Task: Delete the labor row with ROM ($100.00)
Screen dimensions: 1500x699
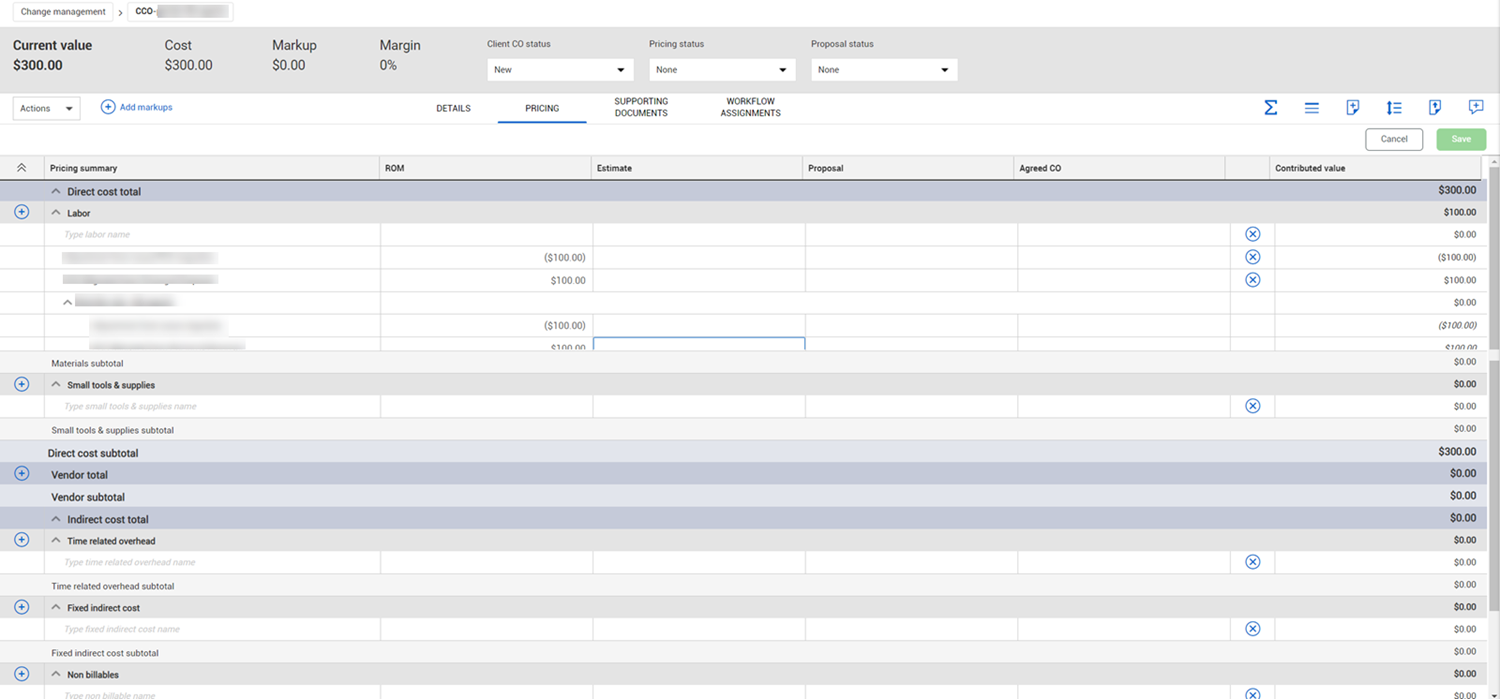Action: (1253, 257)
